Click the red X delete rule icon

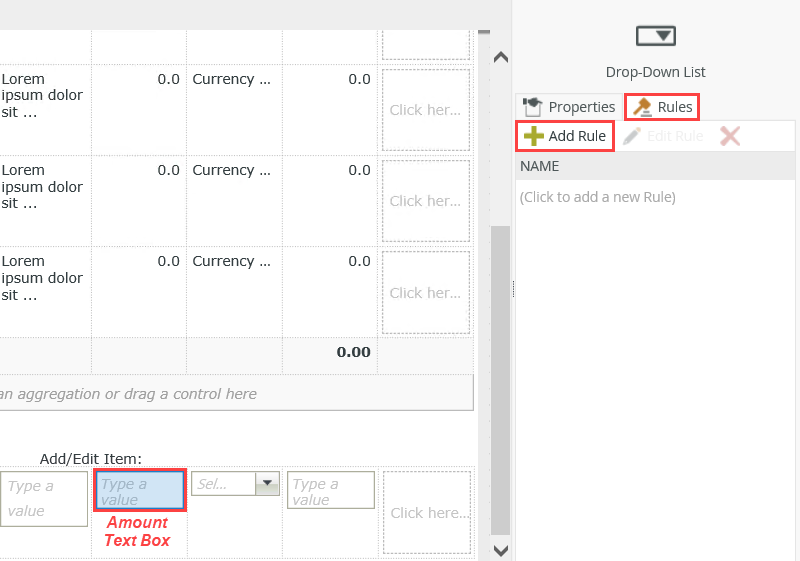click(x=730, y=136)
